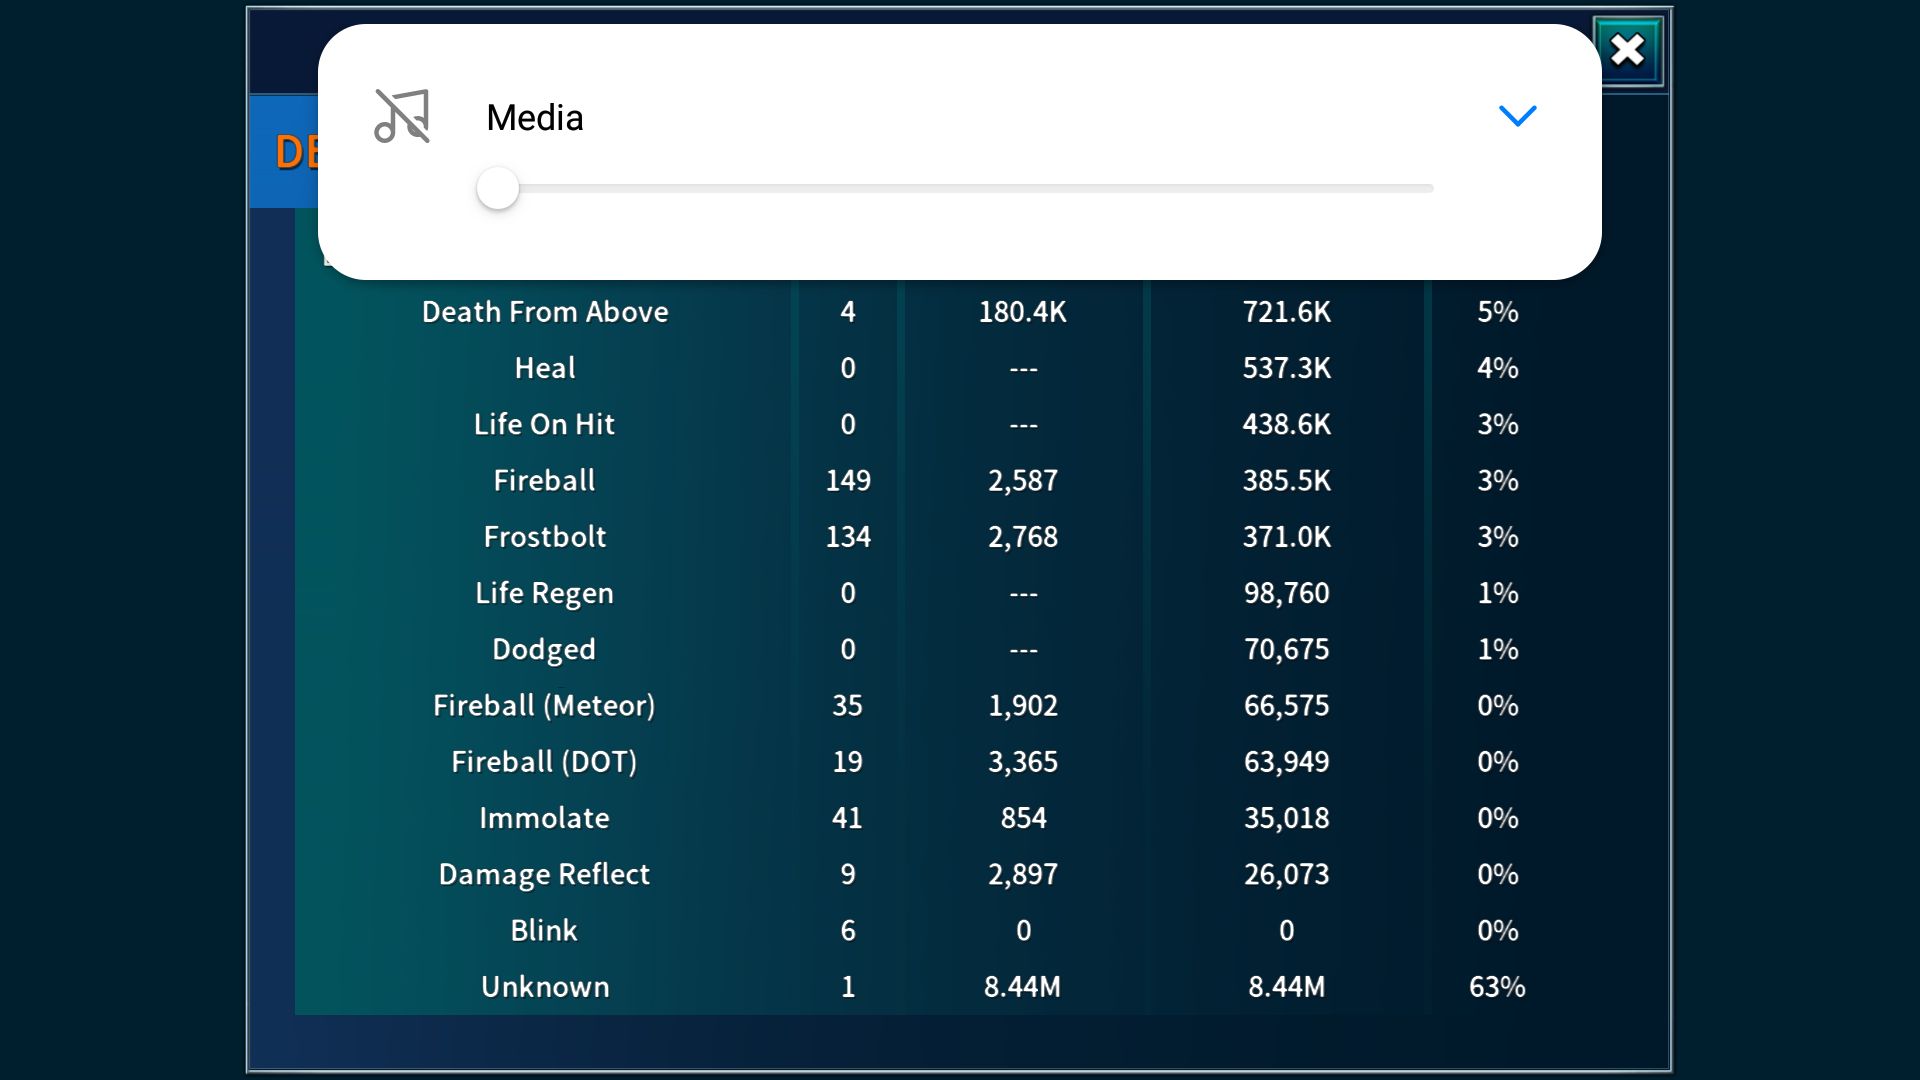Click the Life Regen entry
Screen dimensions: 1920x1080
point(544,593)
